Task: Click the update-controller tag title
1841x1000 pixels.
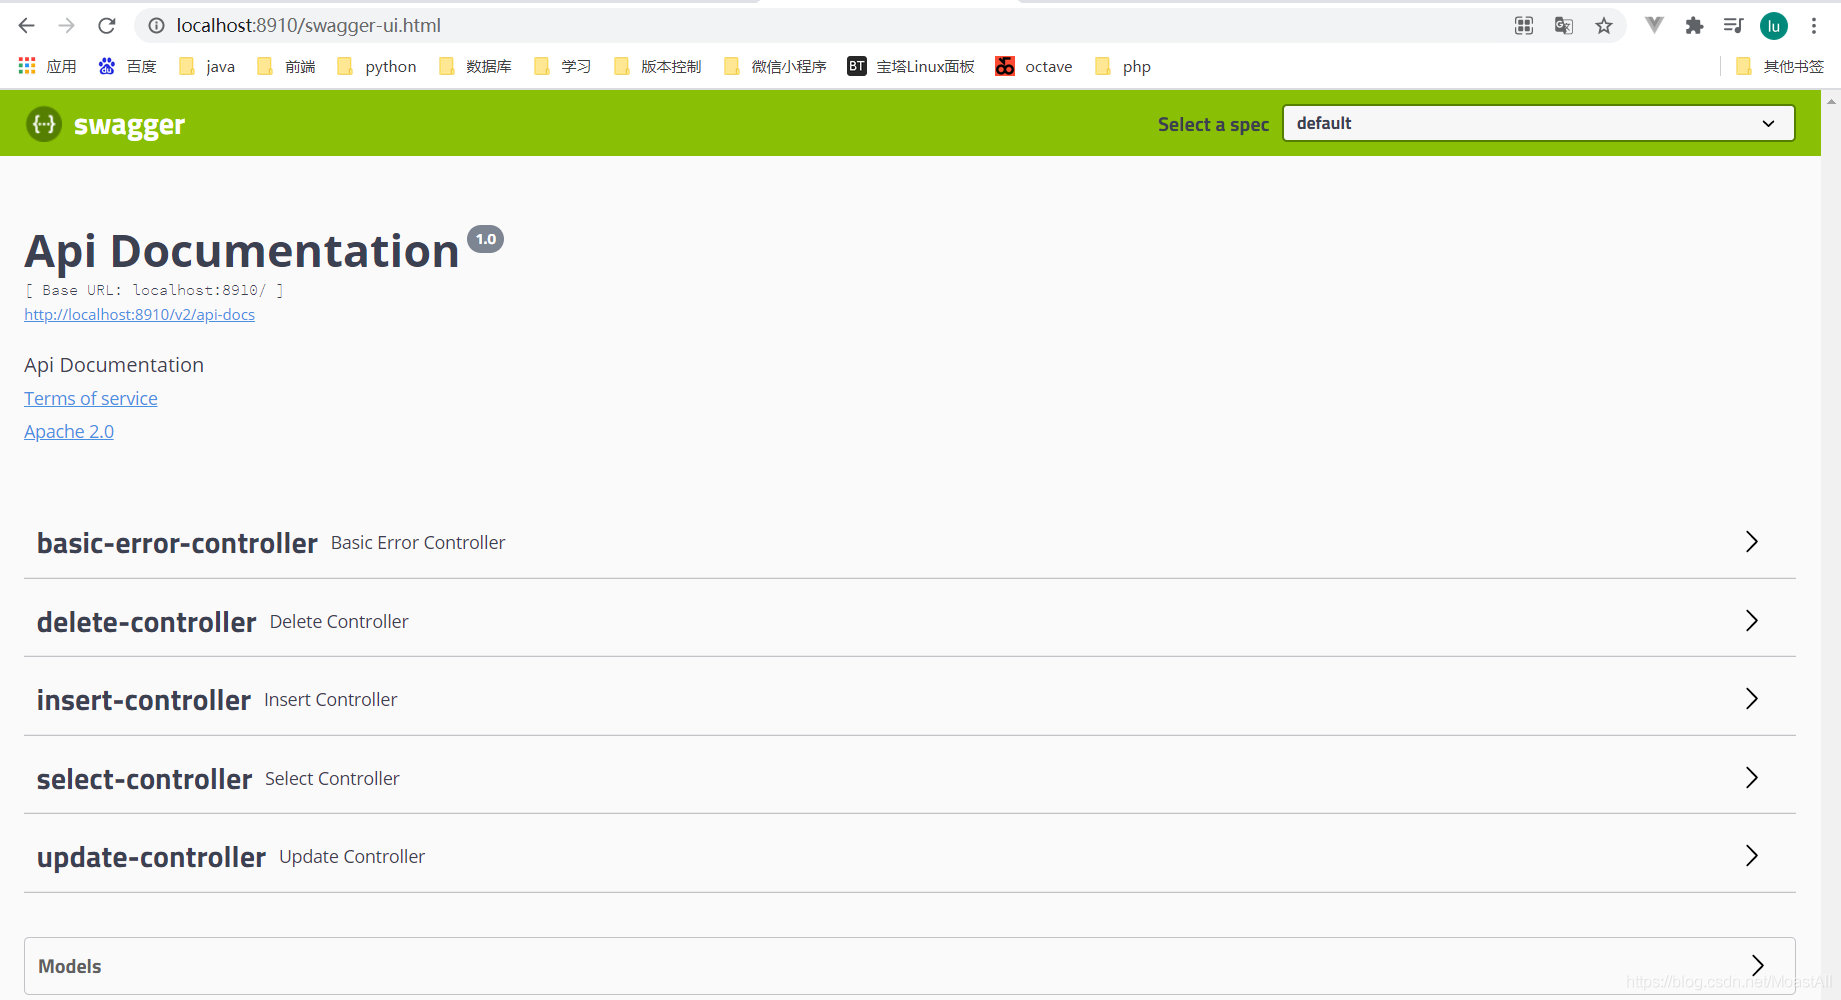Action: coord(151,857)
